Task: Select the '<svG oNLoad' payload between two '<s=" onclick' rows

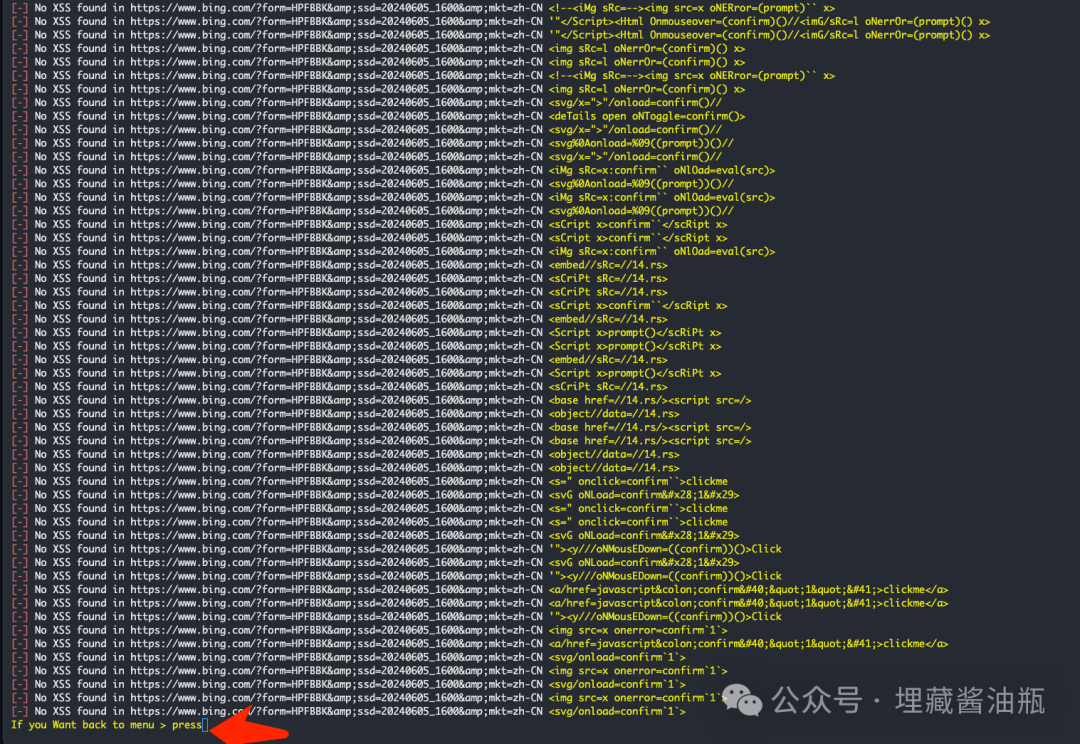Action: (643, 495)
